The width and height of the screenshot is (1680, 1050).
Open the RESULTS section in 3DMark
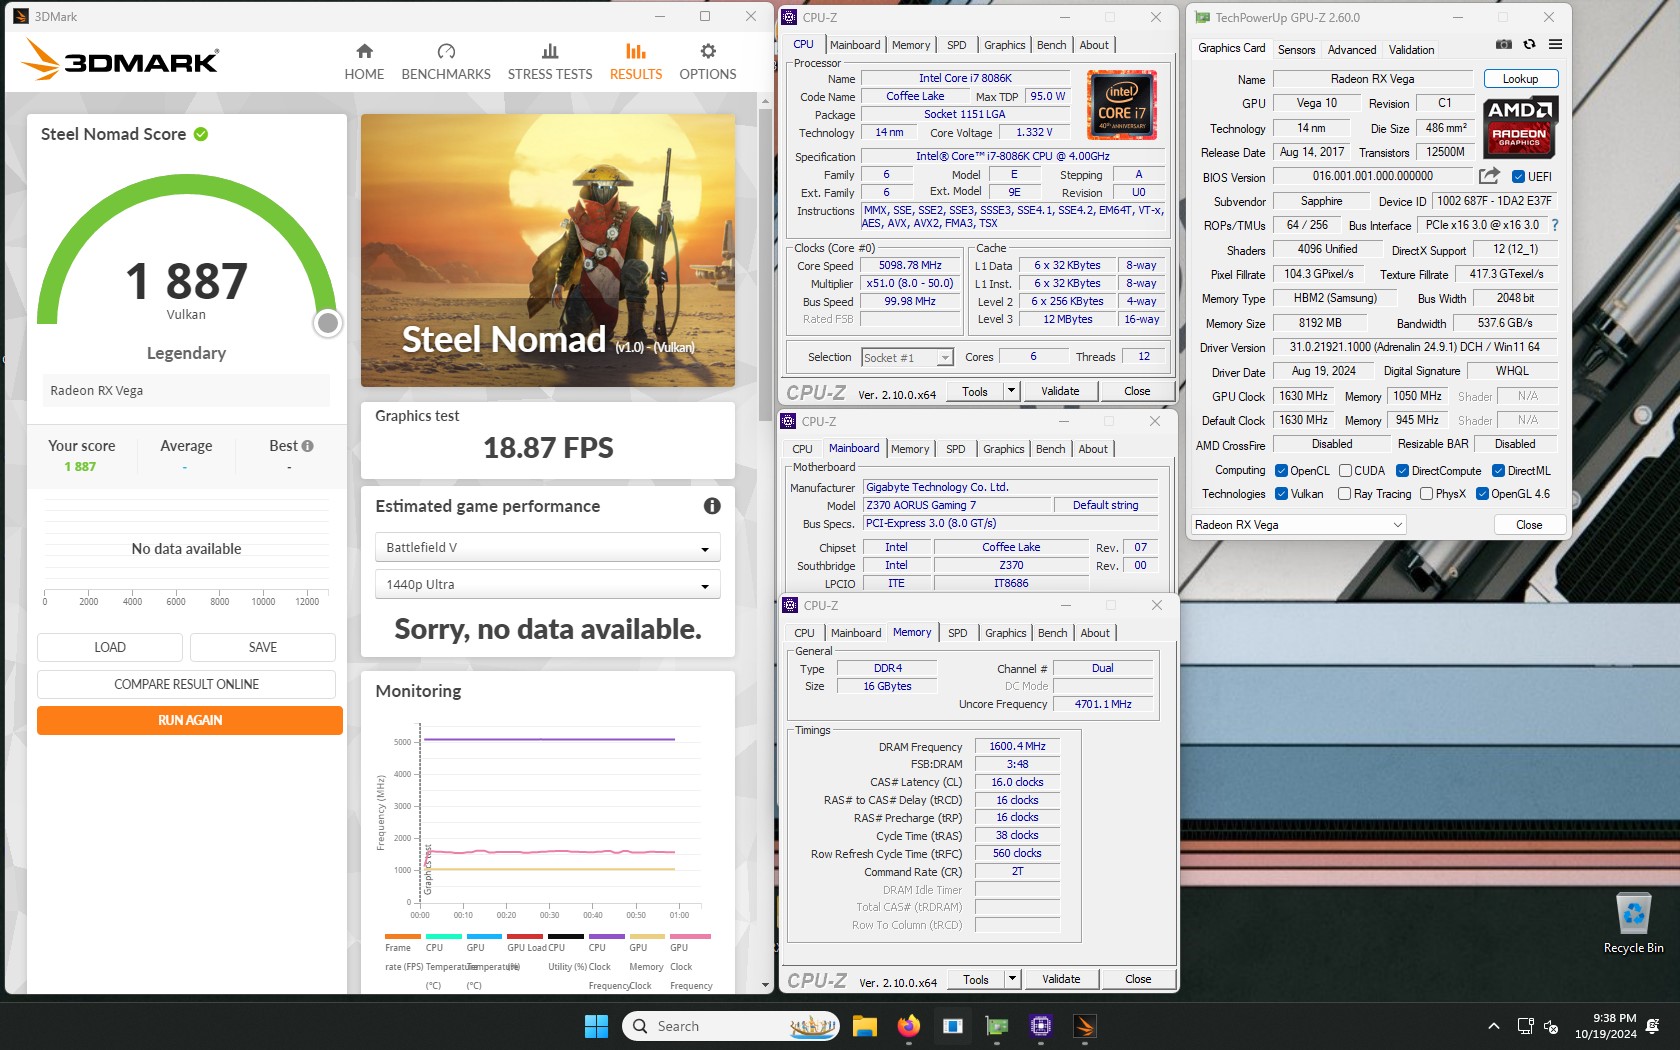click(x=636, y=62)
